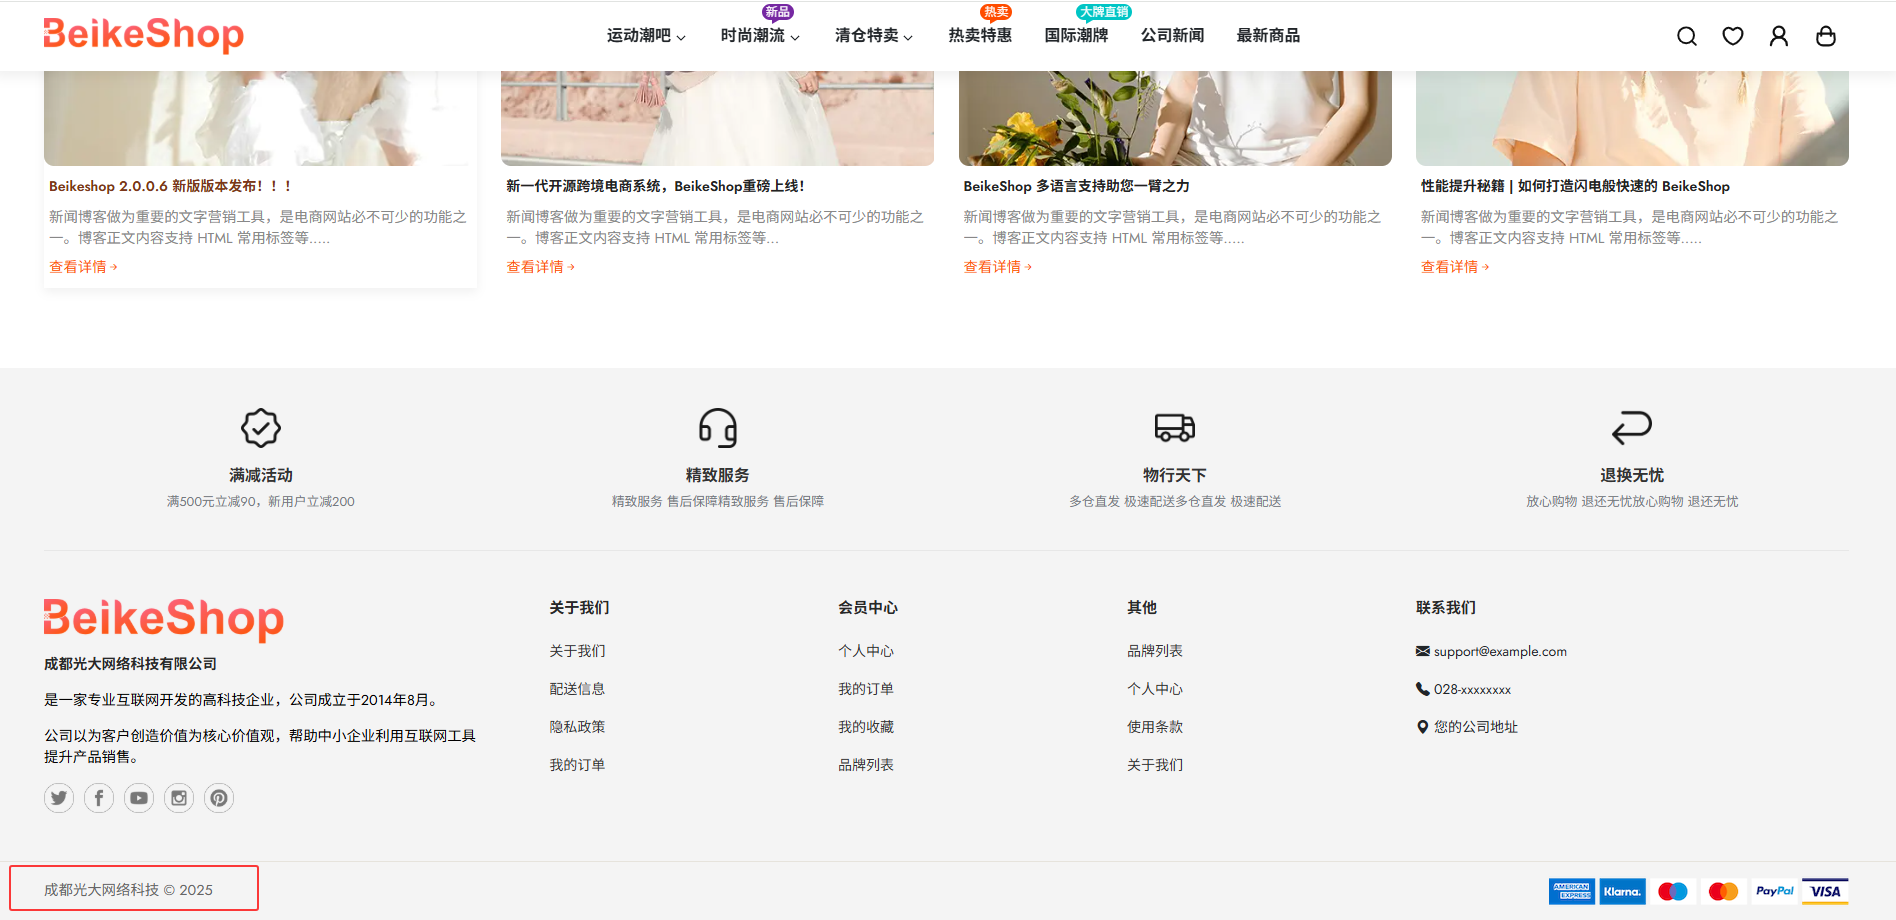Expand the 清仓特卖 dropdown menu
The image size is (1896, 920).
pos(873,36)
